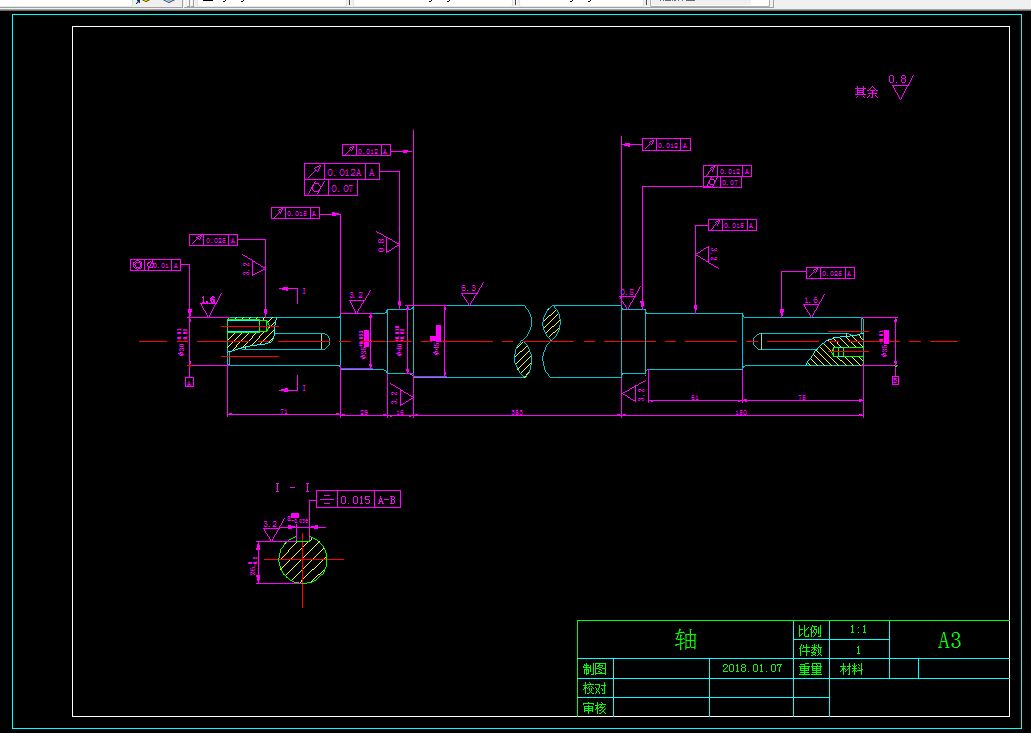Select the left end keyway slot outline
Viewport: 1031px width, 733px height.
click(x=301, y=341)
